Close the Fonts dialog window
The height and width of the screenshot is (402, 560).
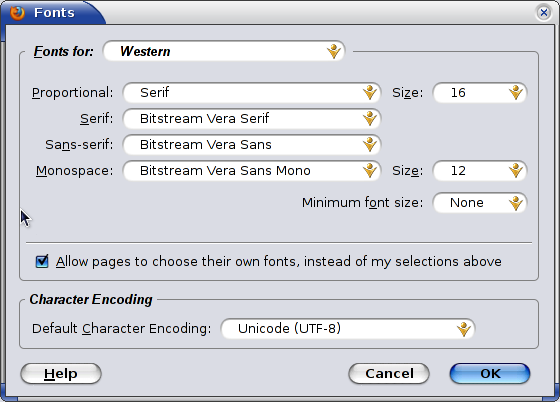coord(544,13)
